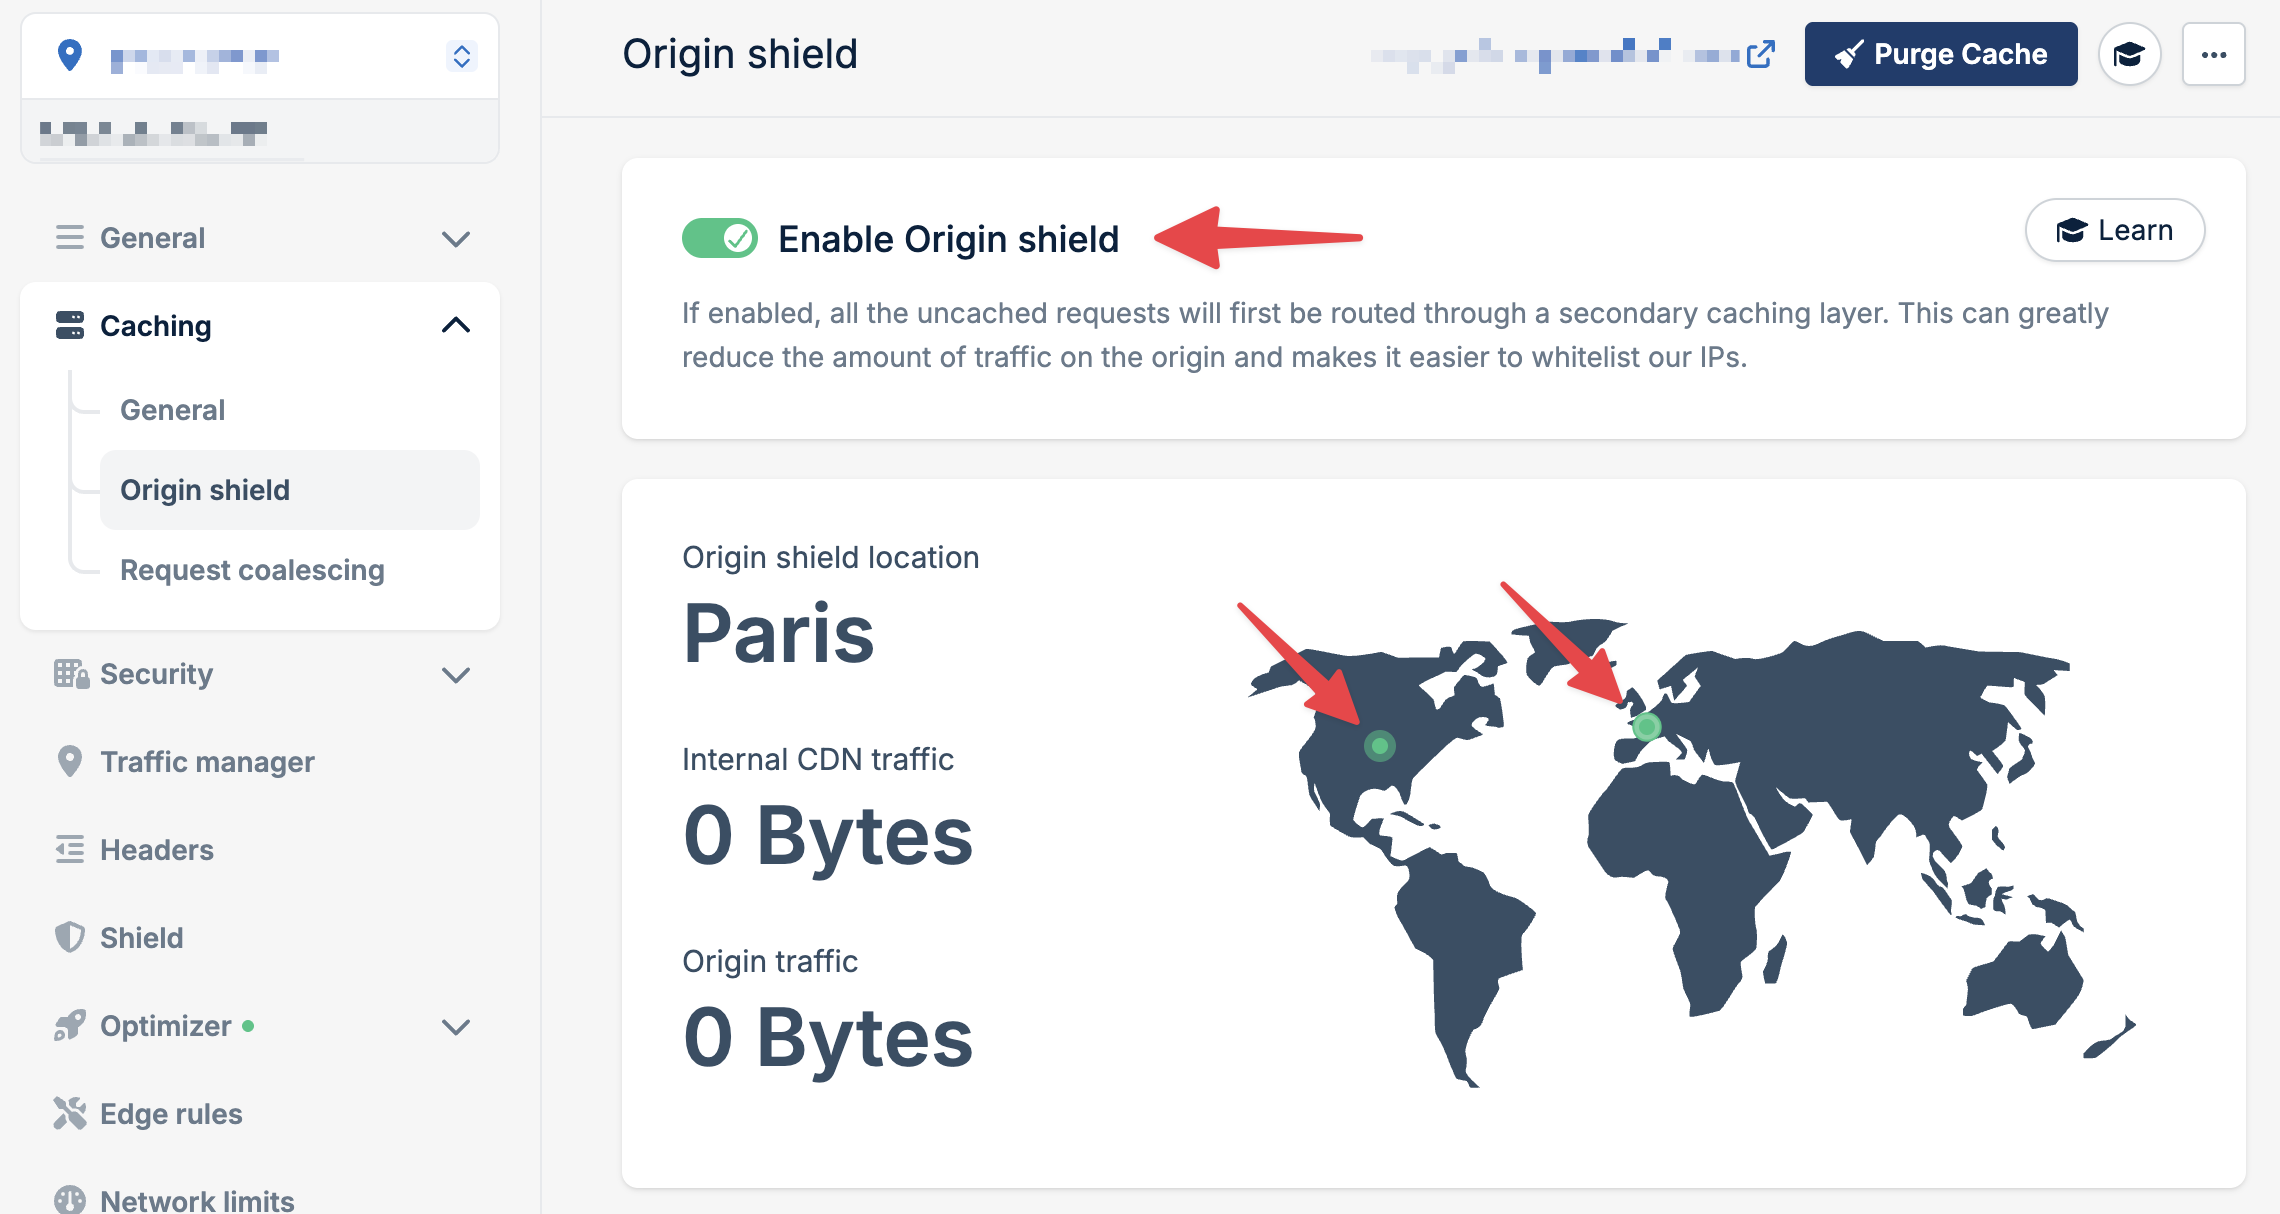Screen dimensions: 2280x1214
Task: Select Origin shield in the sidebar
Action: click(205, 489)
